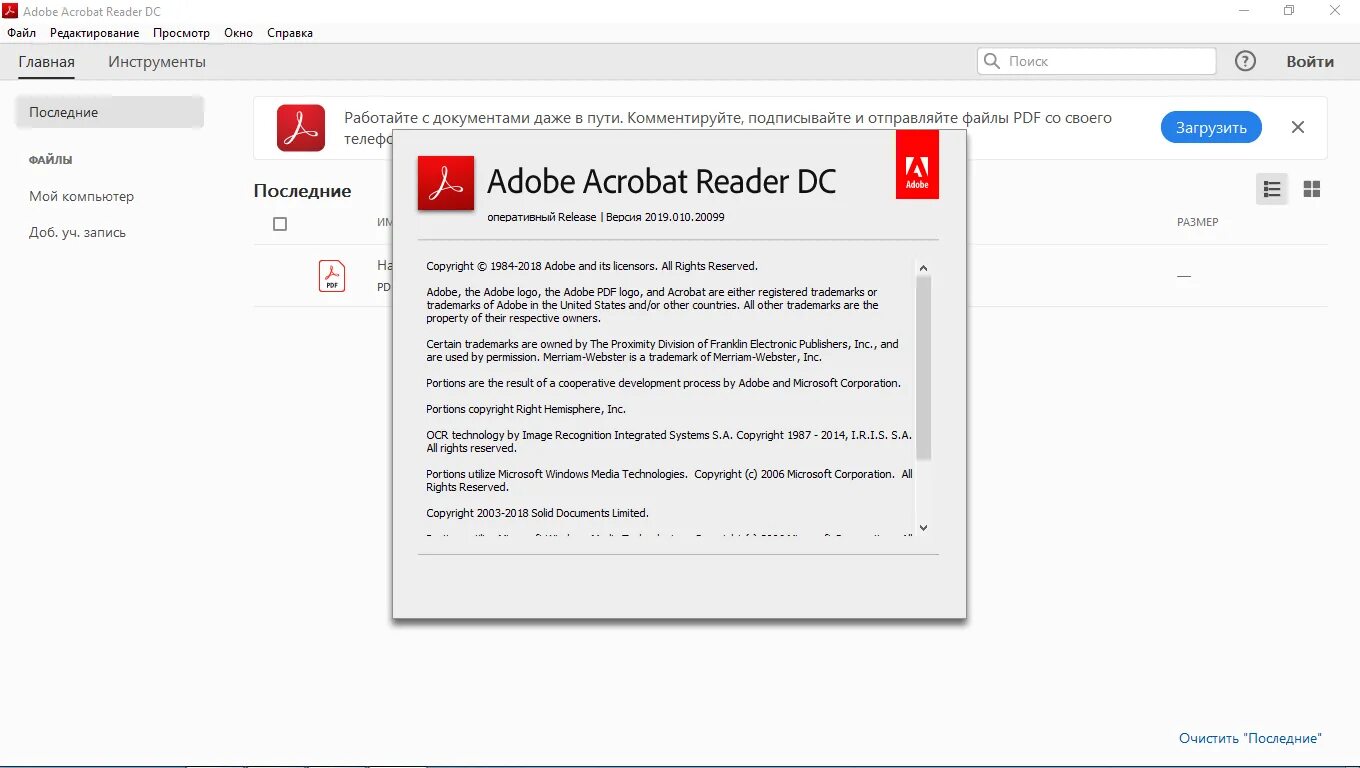Click the OCR technology paragraph
Viewport: 1360px width, 768px height.
[669, 442]
